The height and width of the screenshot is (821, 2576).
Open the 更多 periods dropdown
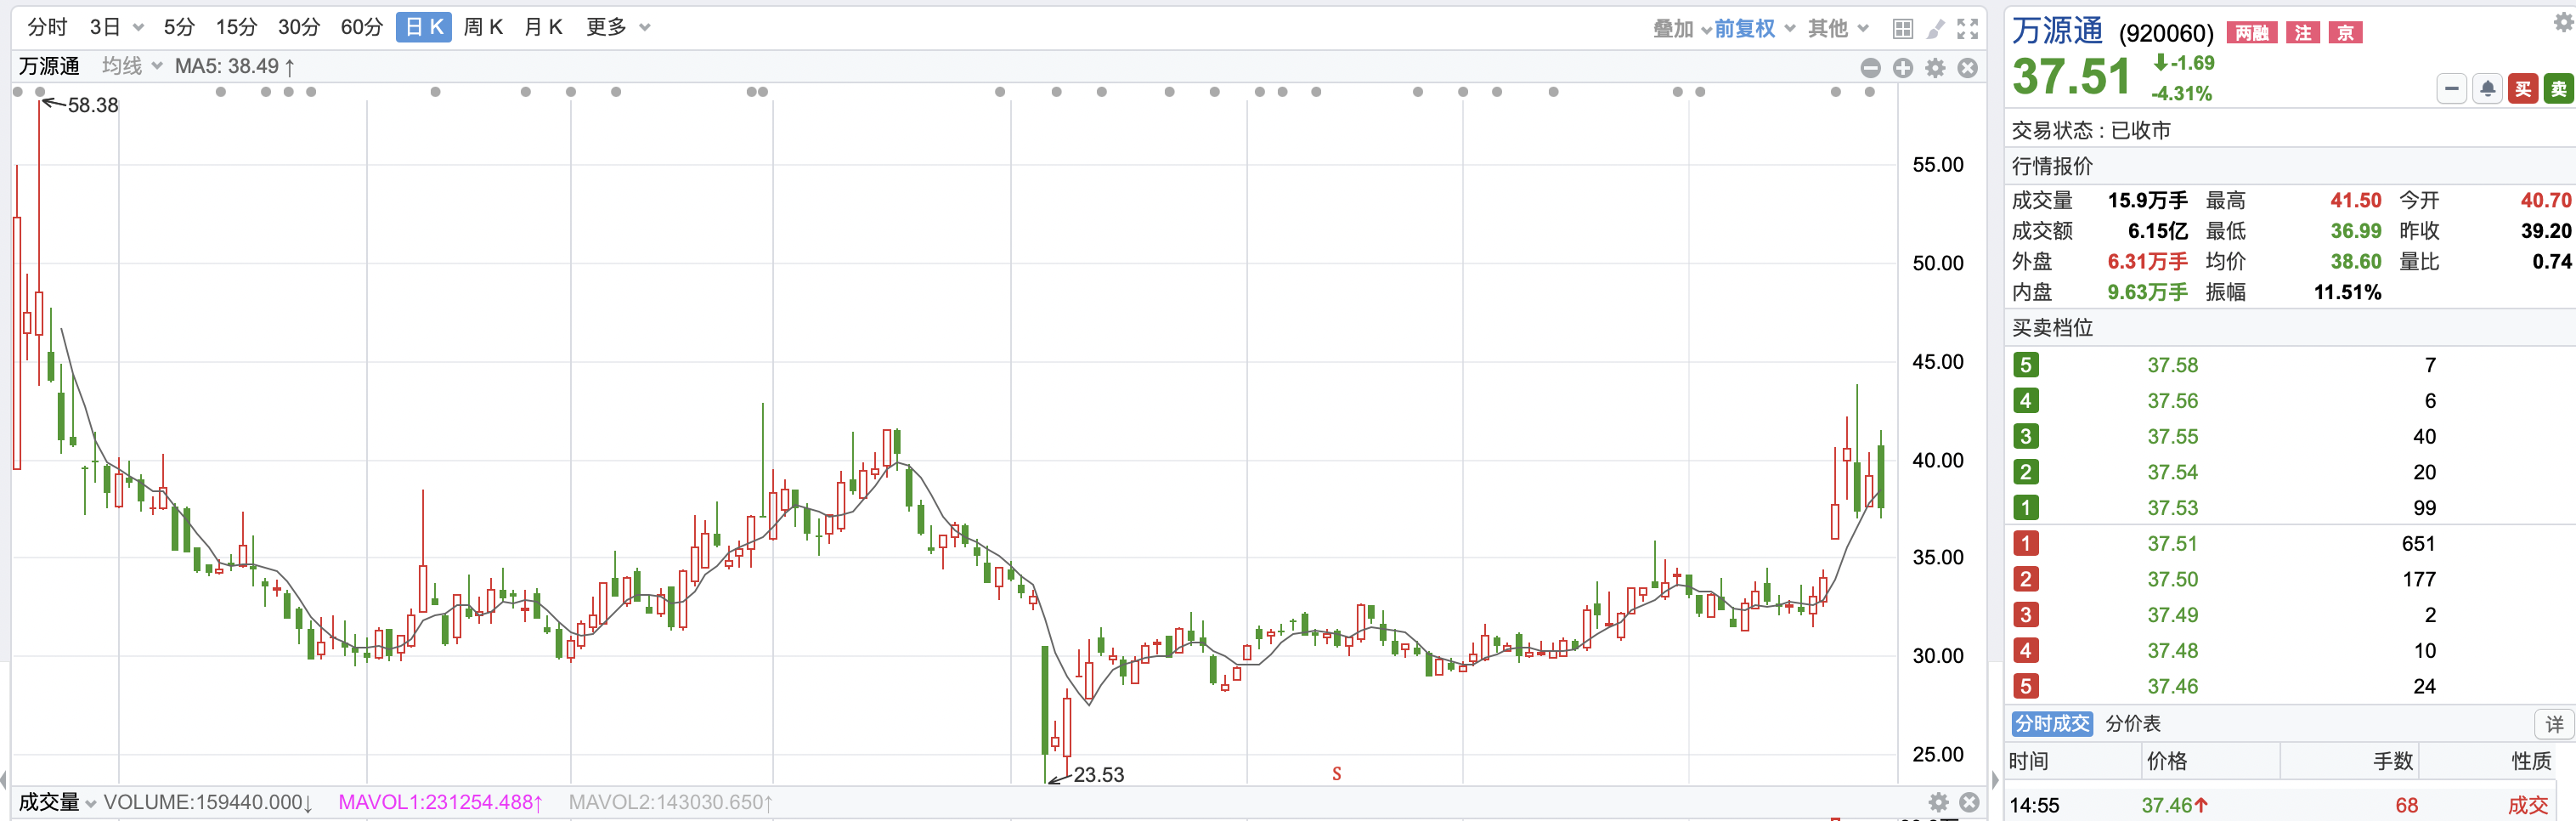[x=645, y=28]
